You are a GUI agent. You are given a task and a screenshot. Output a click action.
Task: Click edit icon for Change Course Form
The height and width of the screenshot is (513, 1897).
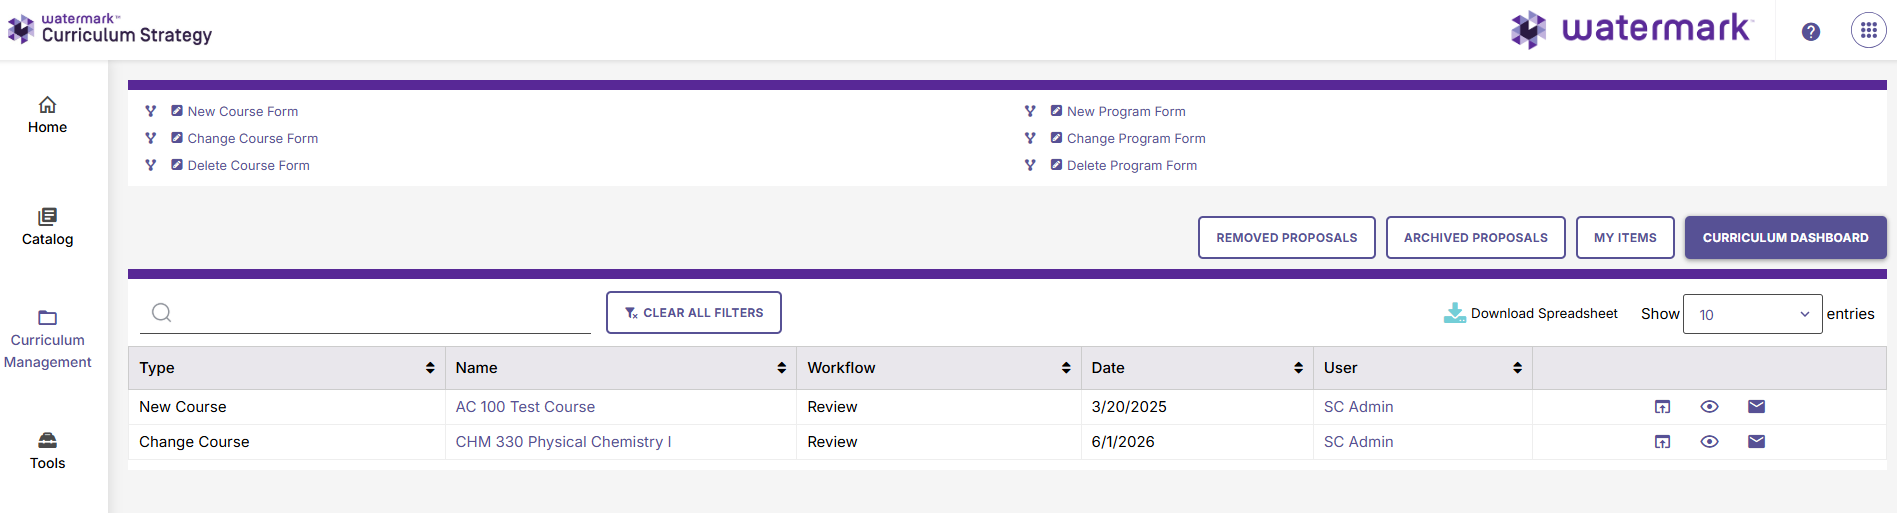[x=177, y=138]
